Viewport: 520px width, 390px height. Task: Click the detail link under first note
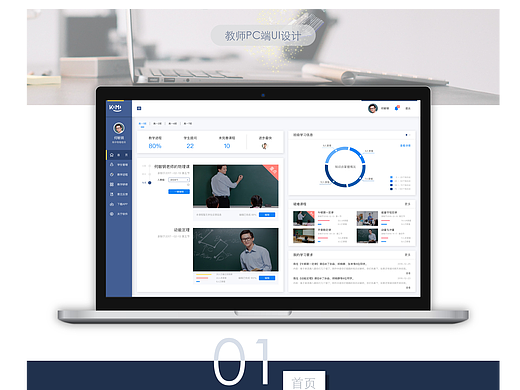pos(408,273)
